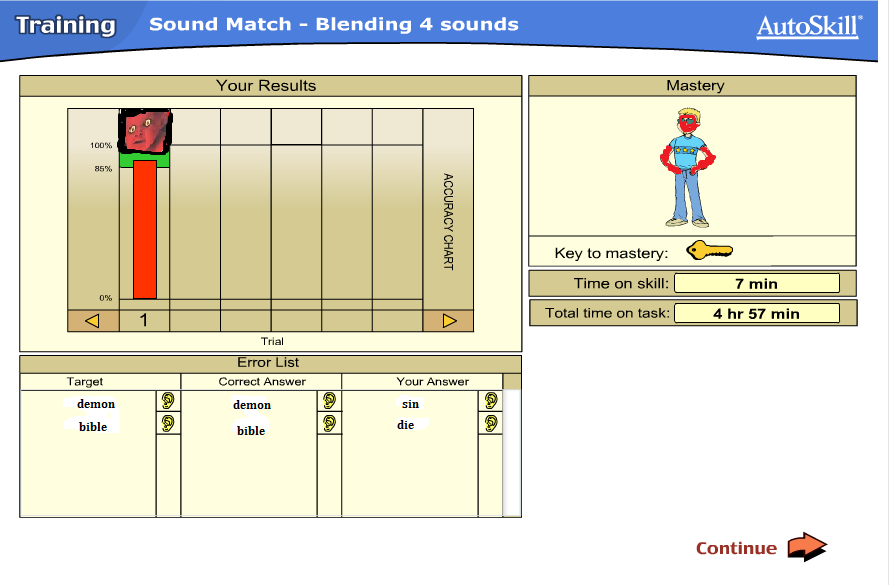Listen to correct answer bible
The width and height of the screenshot is (890, 585).
click(329, 423)
